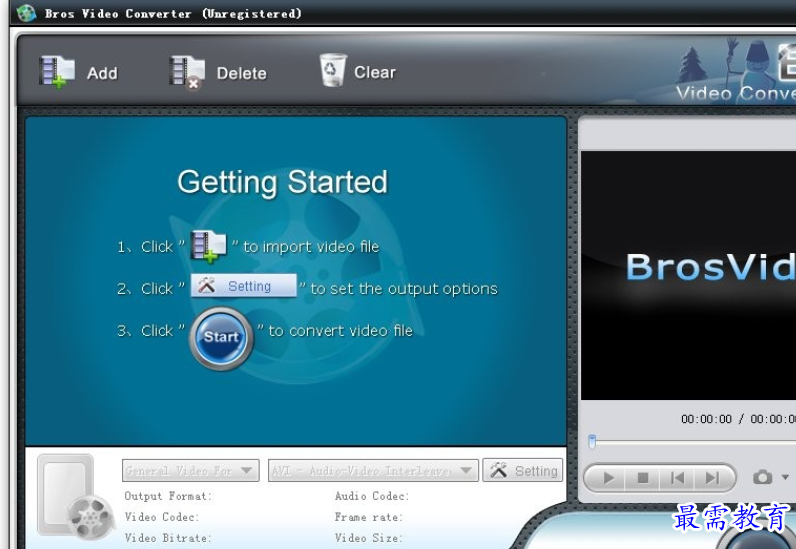
Task: Stop the preview playback
Action: coord(643,478)
